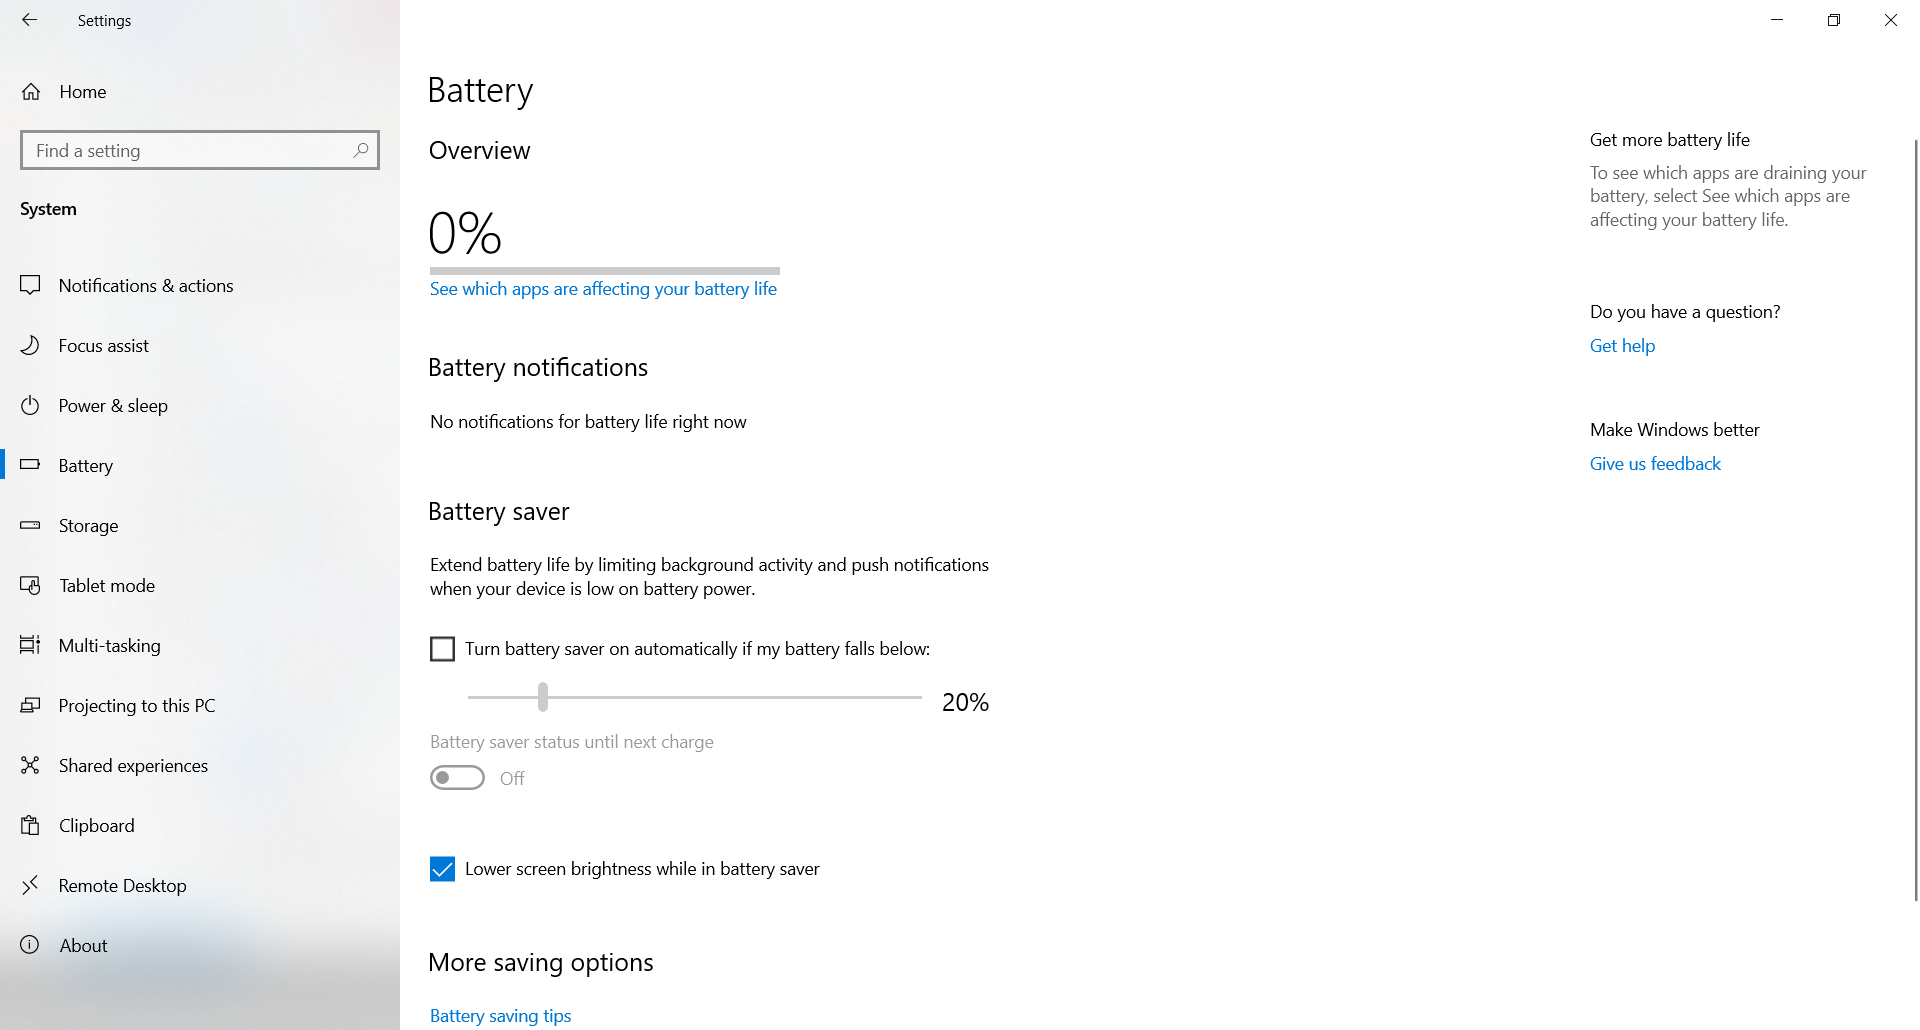Toggle battery saver status switch

click(x=457, y=778)
